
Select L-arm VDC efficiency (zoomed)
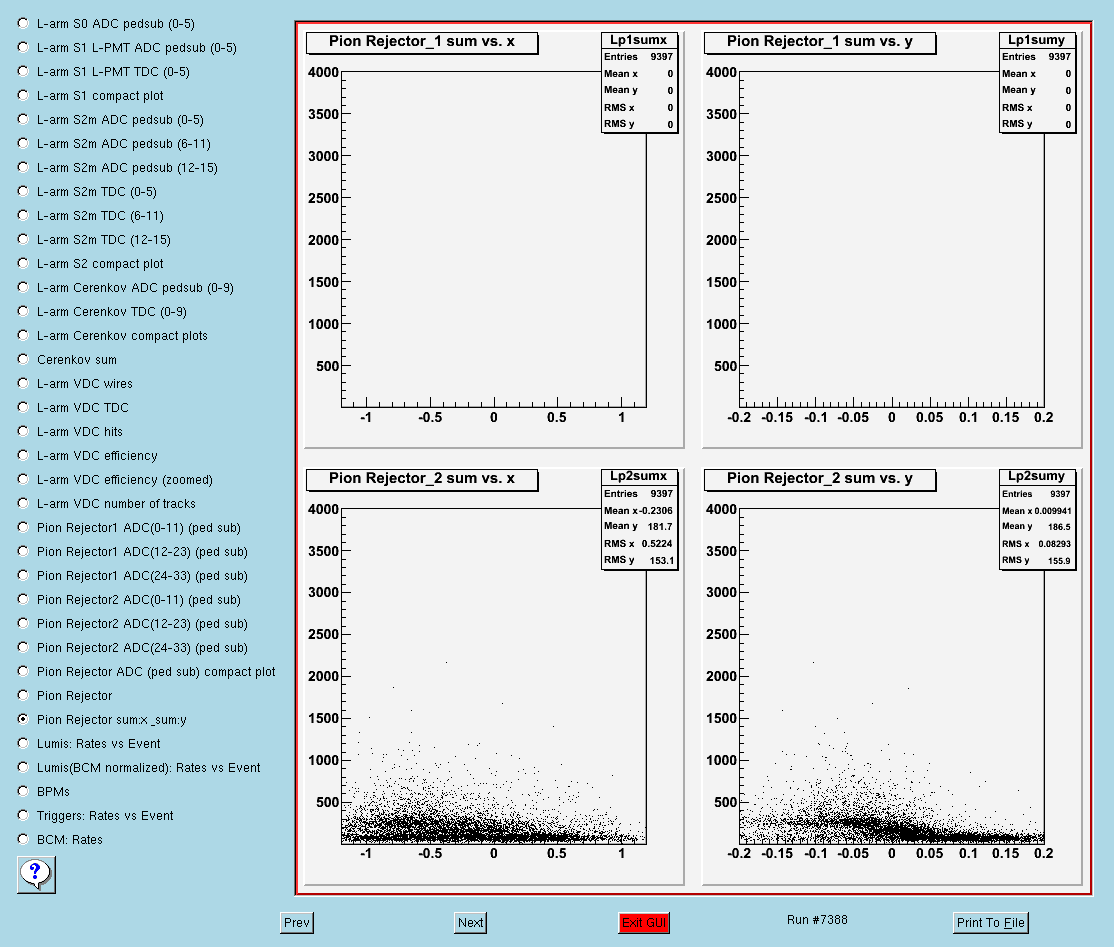click(x=23, y=480)
